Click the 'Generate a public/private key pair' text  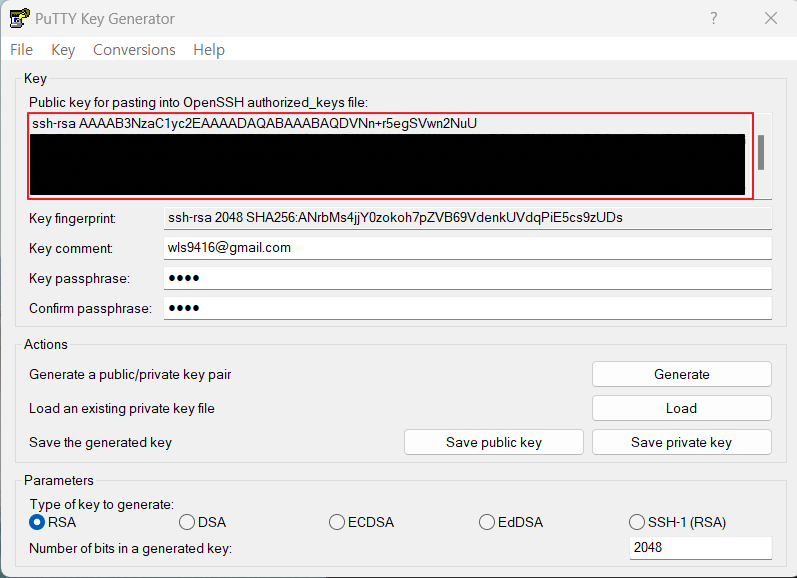pos(130,375)
